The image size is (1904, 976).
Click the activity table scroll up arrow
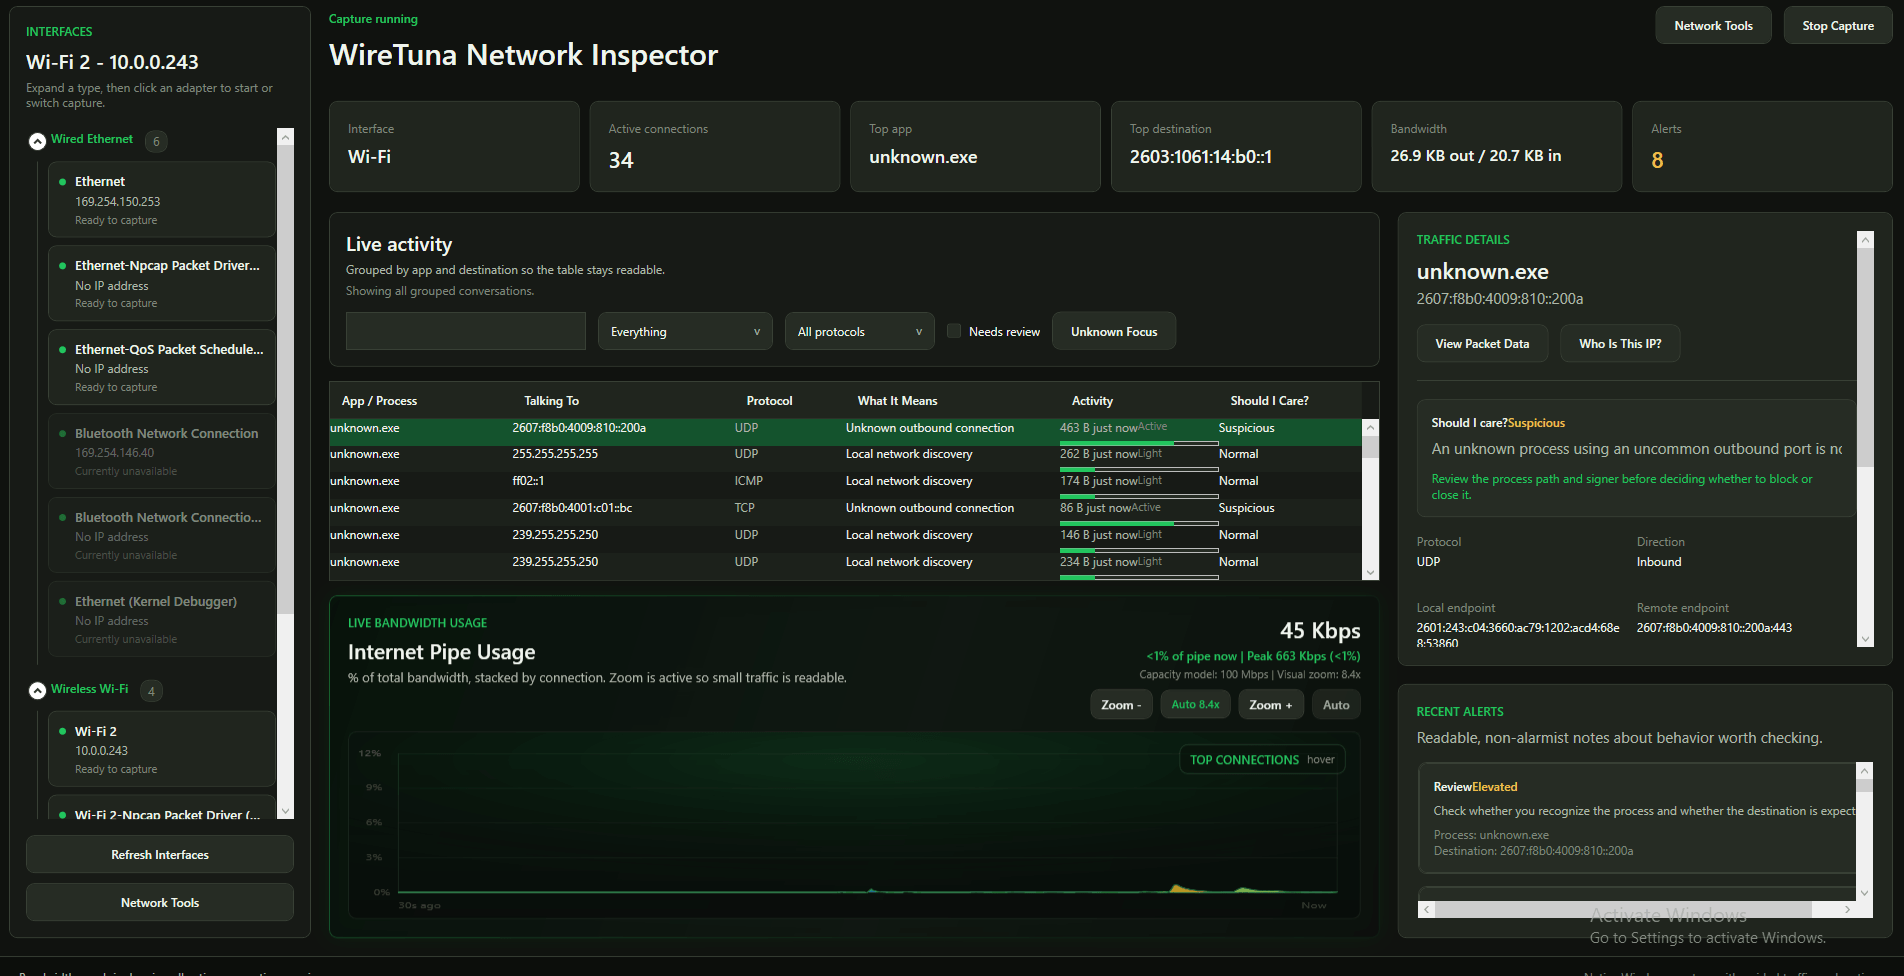coord(1370,427)
